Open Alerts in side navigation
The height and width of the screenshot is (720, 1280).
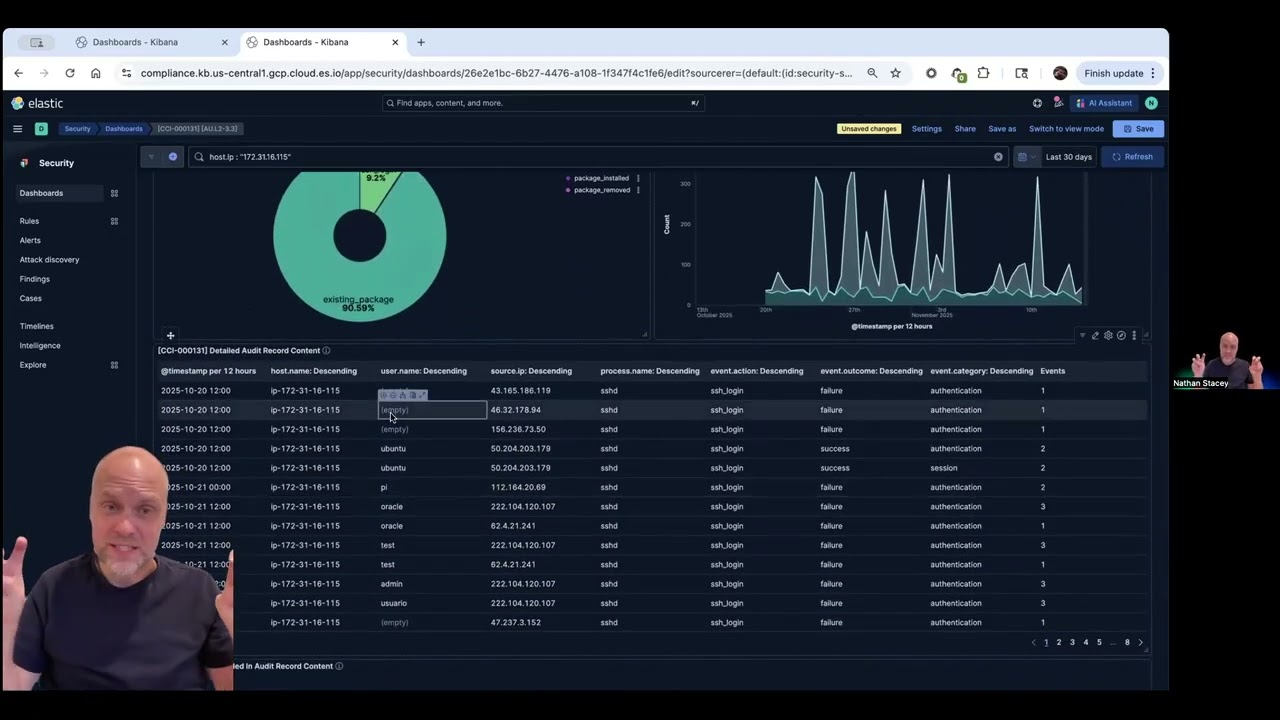click(x=30, y=240)
